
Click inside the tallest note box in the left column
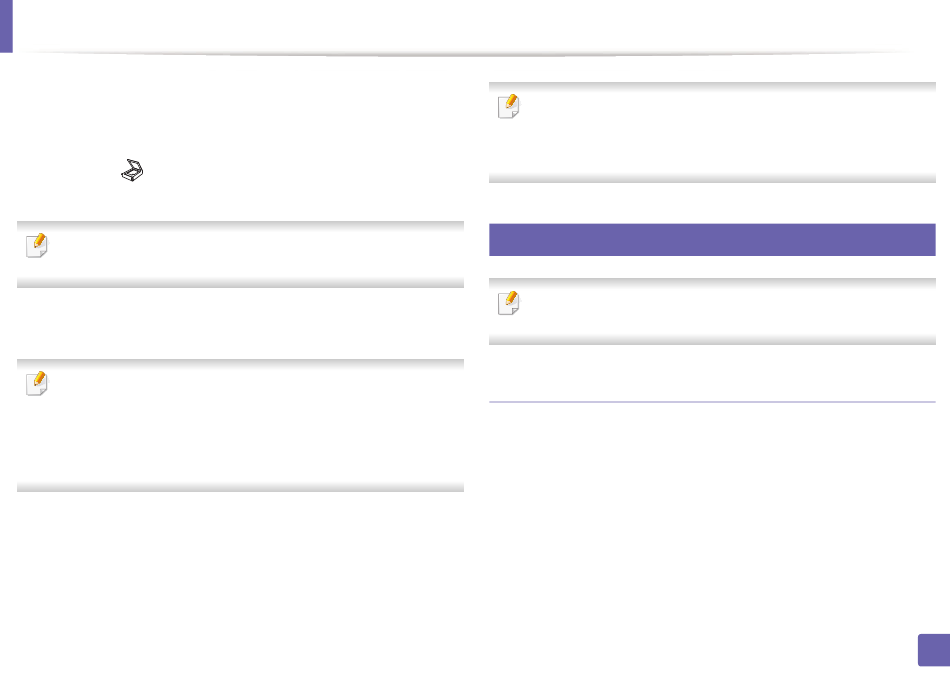[250, 425]
